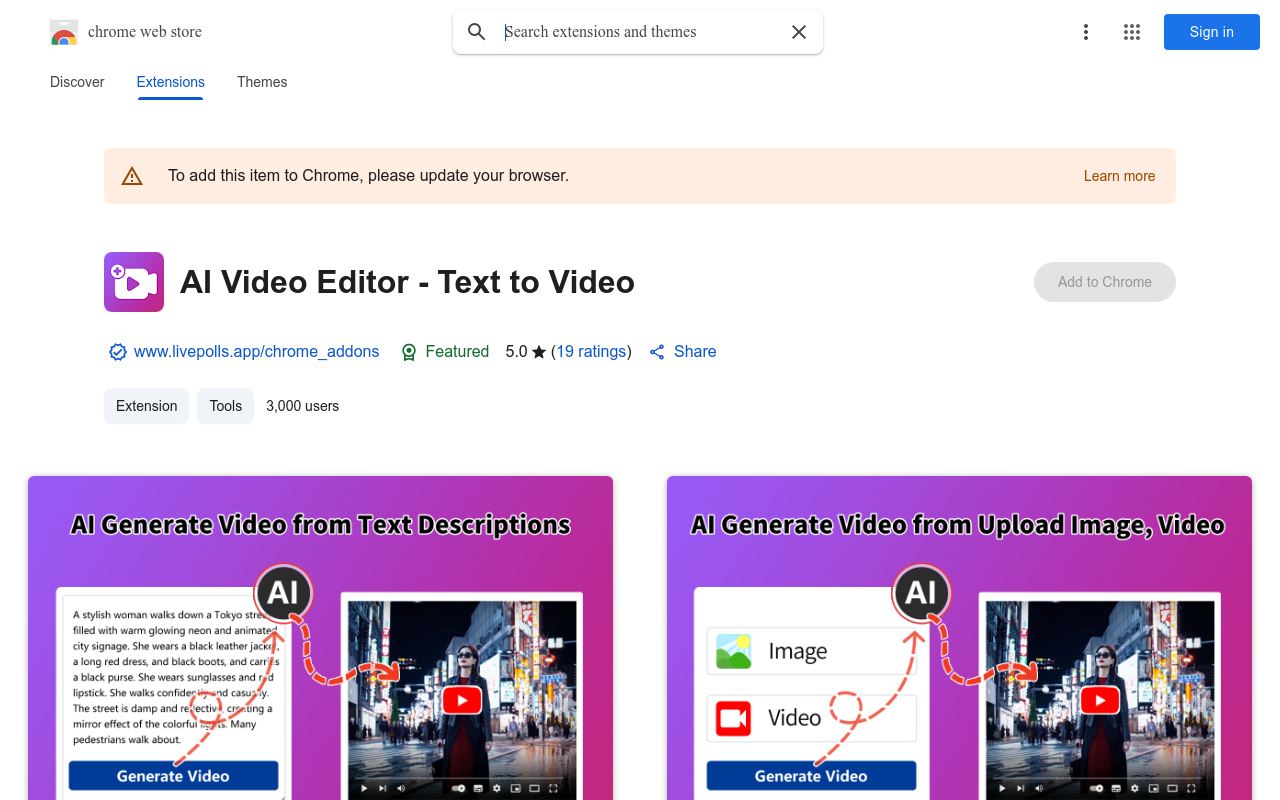The image size is (1280, 800).
Task: Click the Share icon
Action: coord(657,352)
